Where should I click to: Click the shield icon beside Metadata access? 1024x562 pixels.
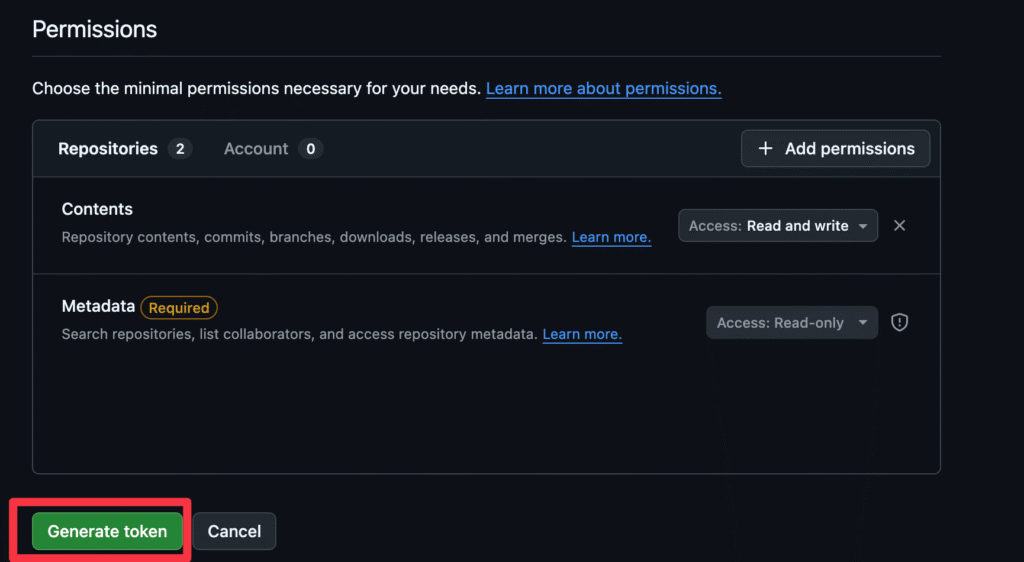[899, 322]
